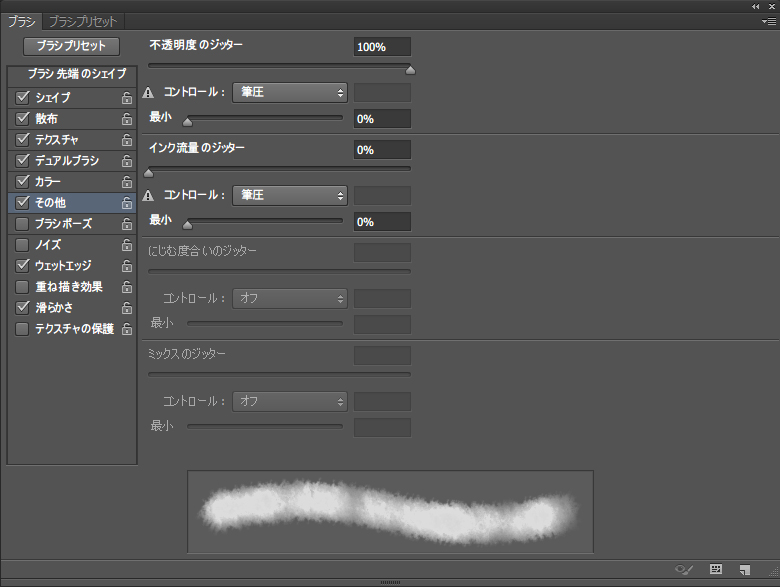The image size is (780, 587).
Task: Select the デュアルブラシ settings label
Action: pos(67,161)
